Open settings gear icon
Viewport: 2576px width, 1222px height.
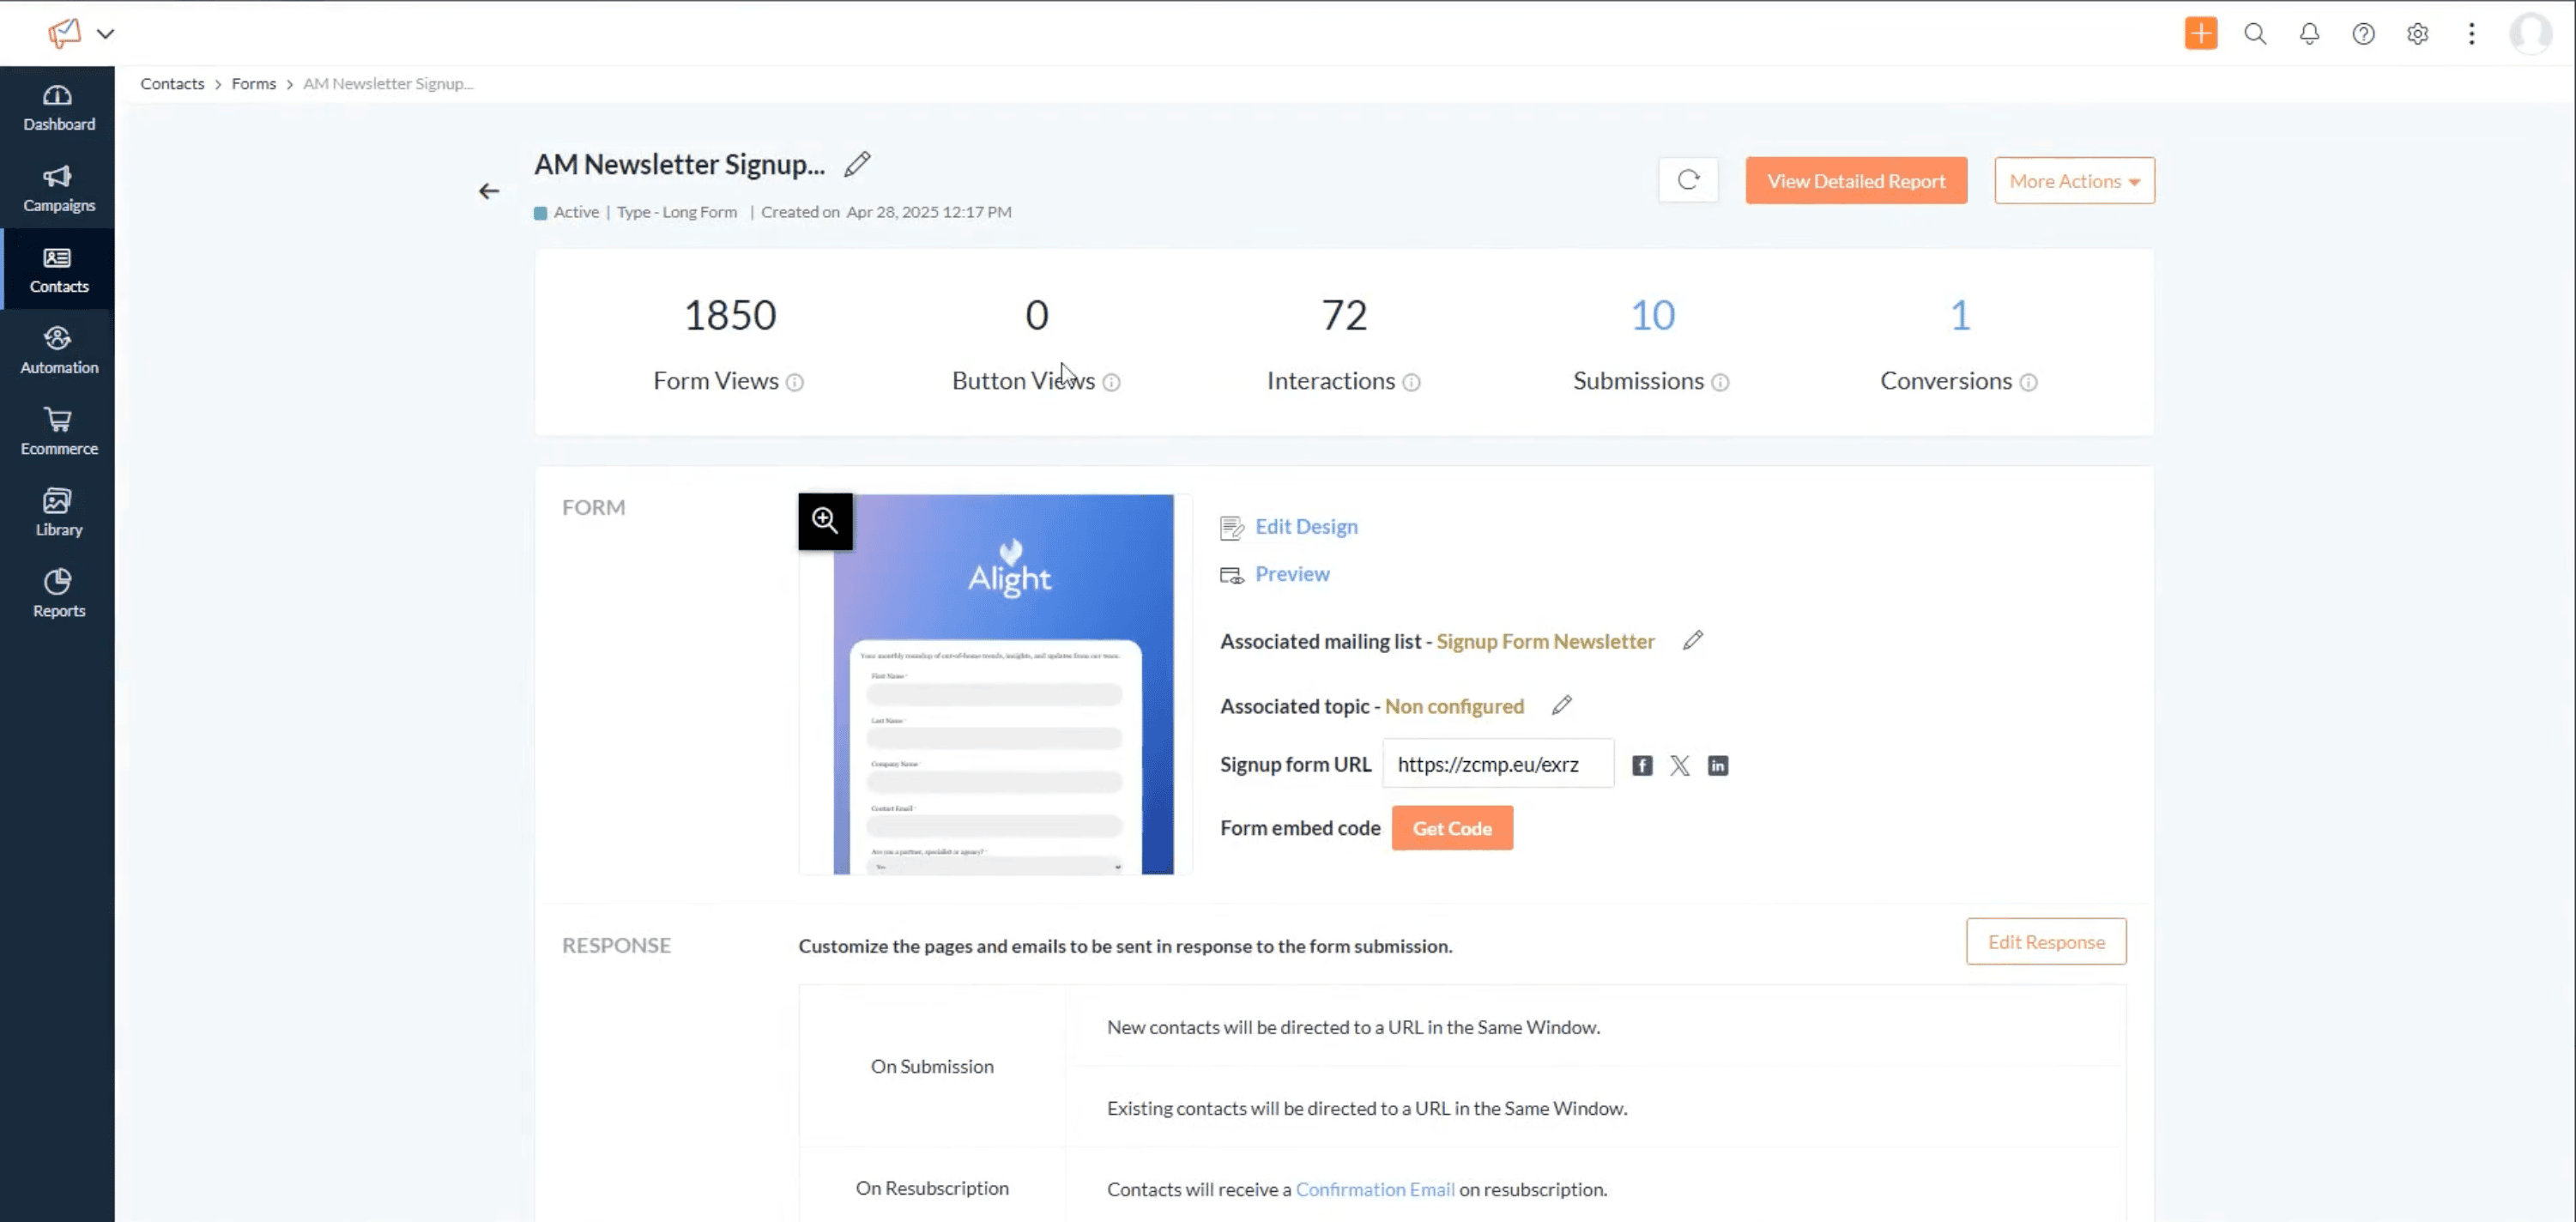click(x=2417, y=33)
